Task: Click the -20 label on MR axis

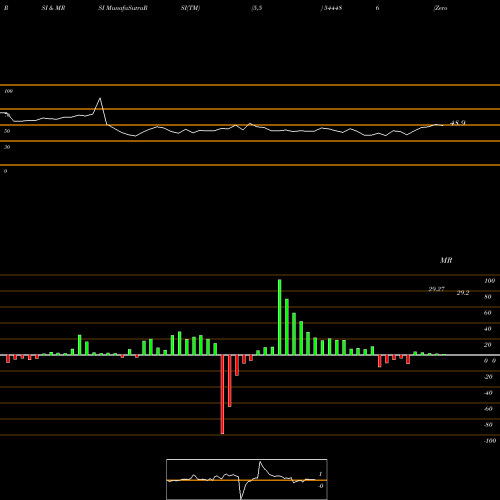Action: pyautogui.click(x=488, y=377)
